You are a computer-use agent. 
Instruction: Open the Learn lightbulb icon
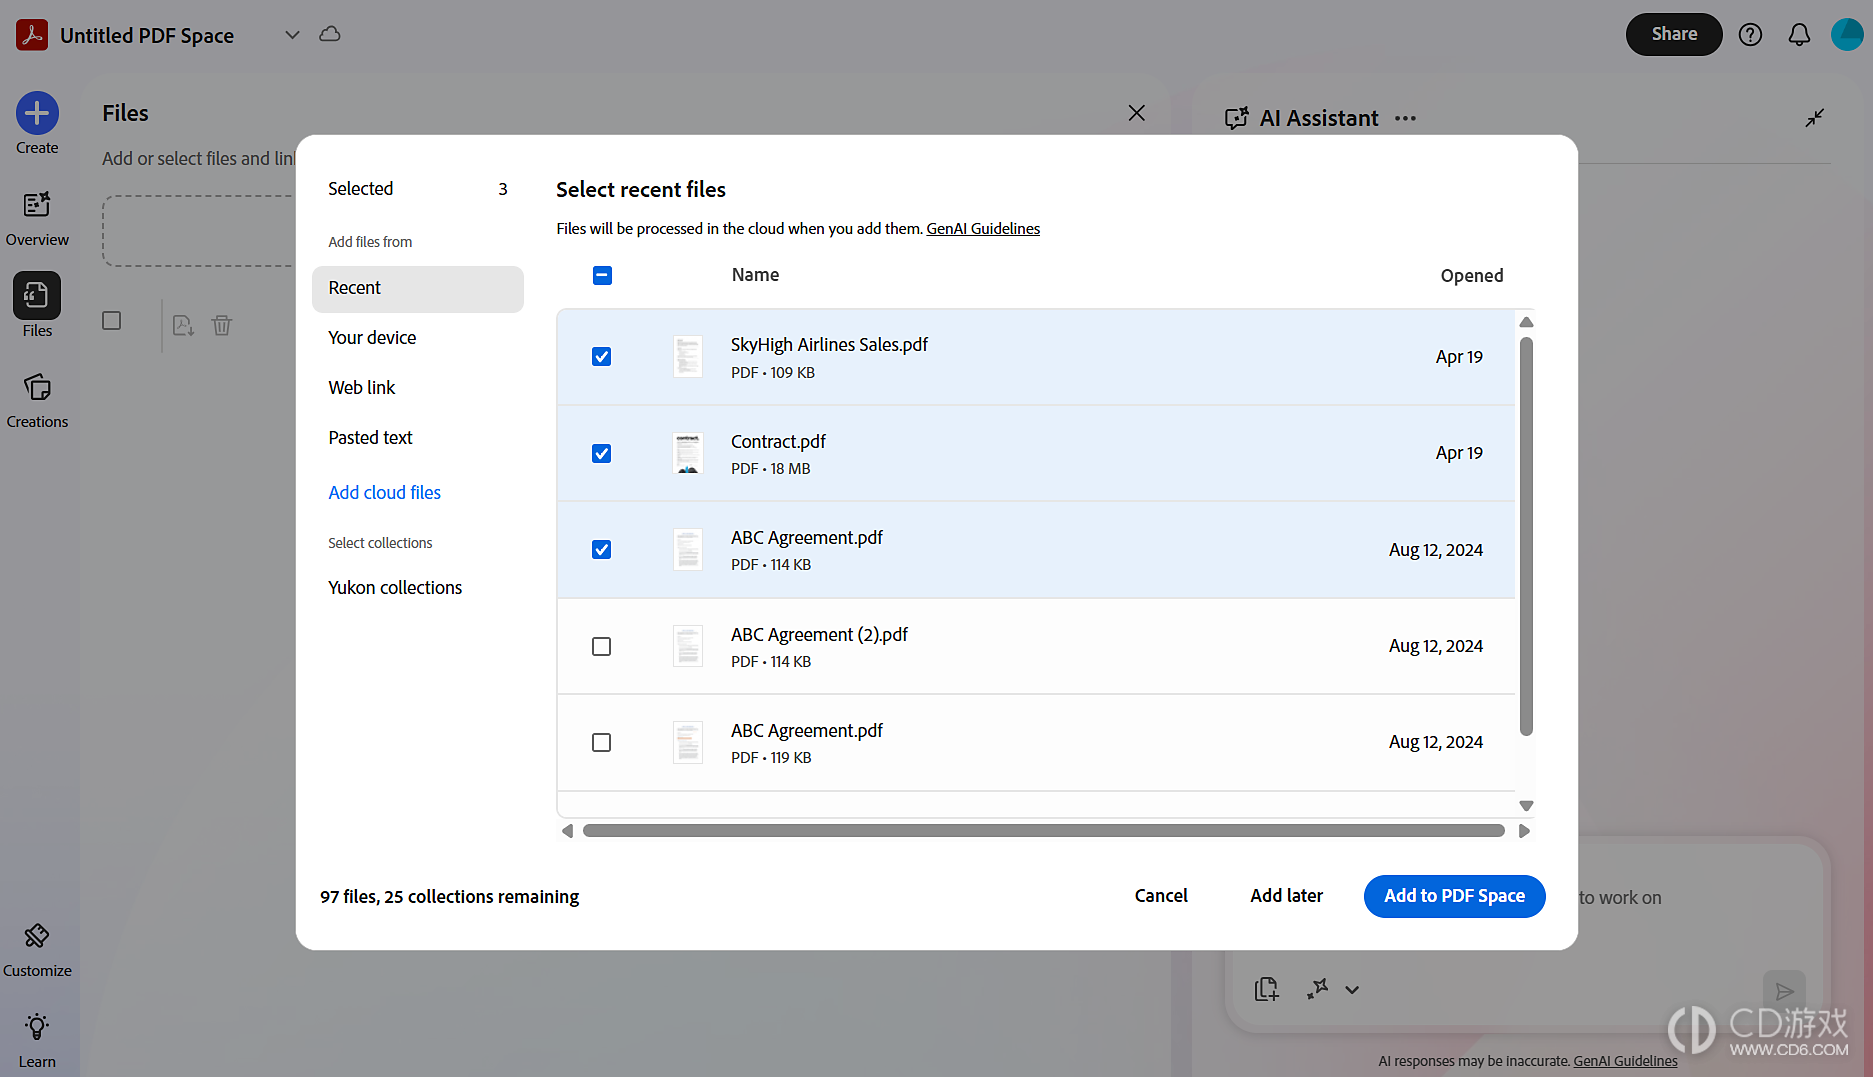coord(37,1027)
